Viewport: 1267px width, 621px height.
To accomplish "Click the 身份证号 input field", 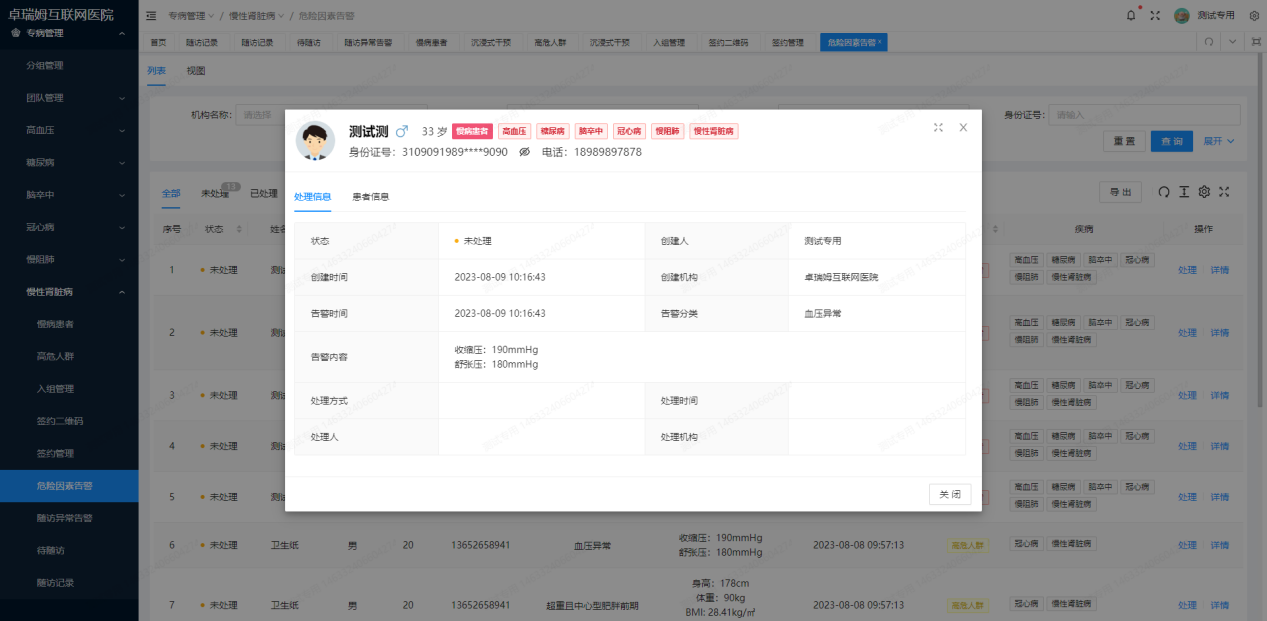I will [x=1143, y=114].
